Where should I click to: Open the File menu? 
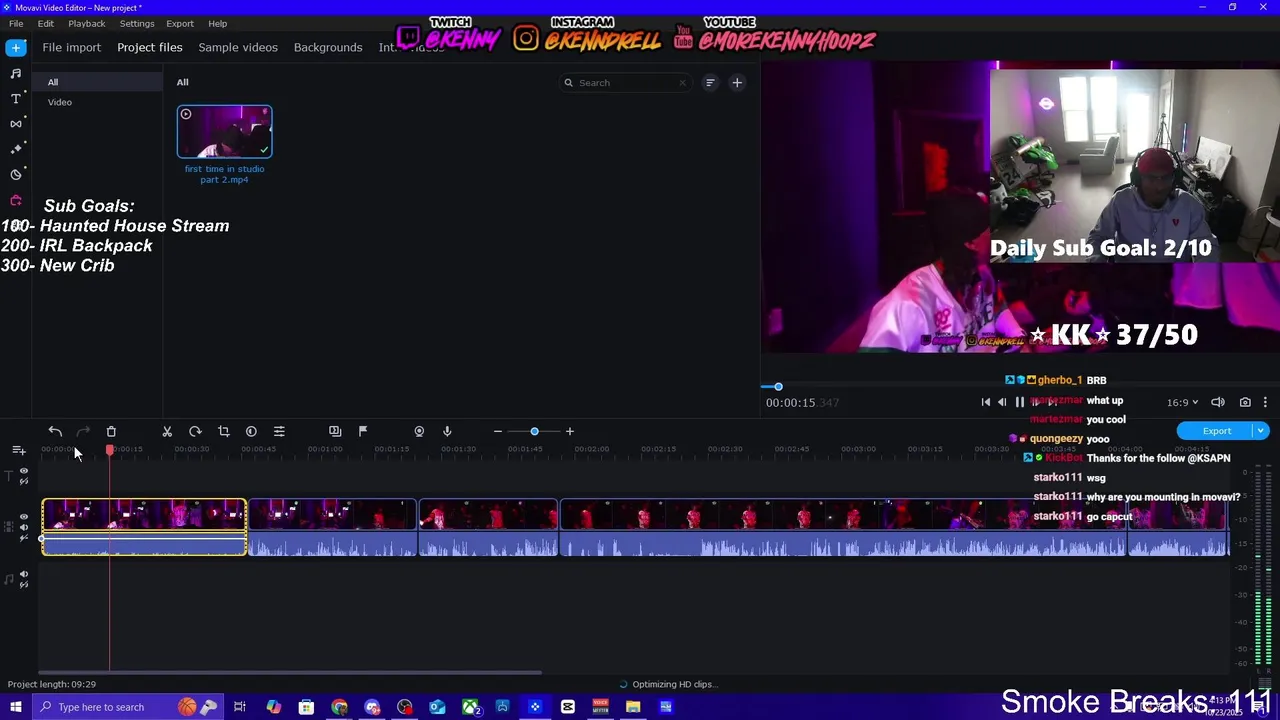(16, 23)
